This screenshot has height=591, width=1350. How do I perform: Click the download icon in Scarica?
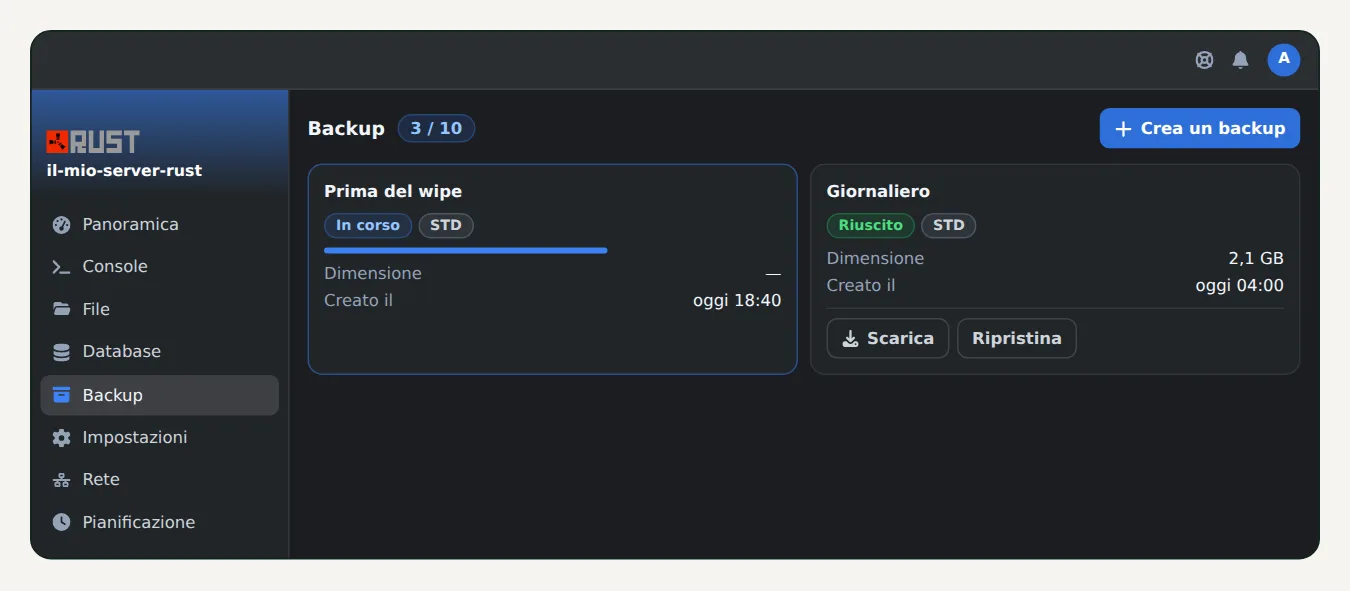(850, 339)
